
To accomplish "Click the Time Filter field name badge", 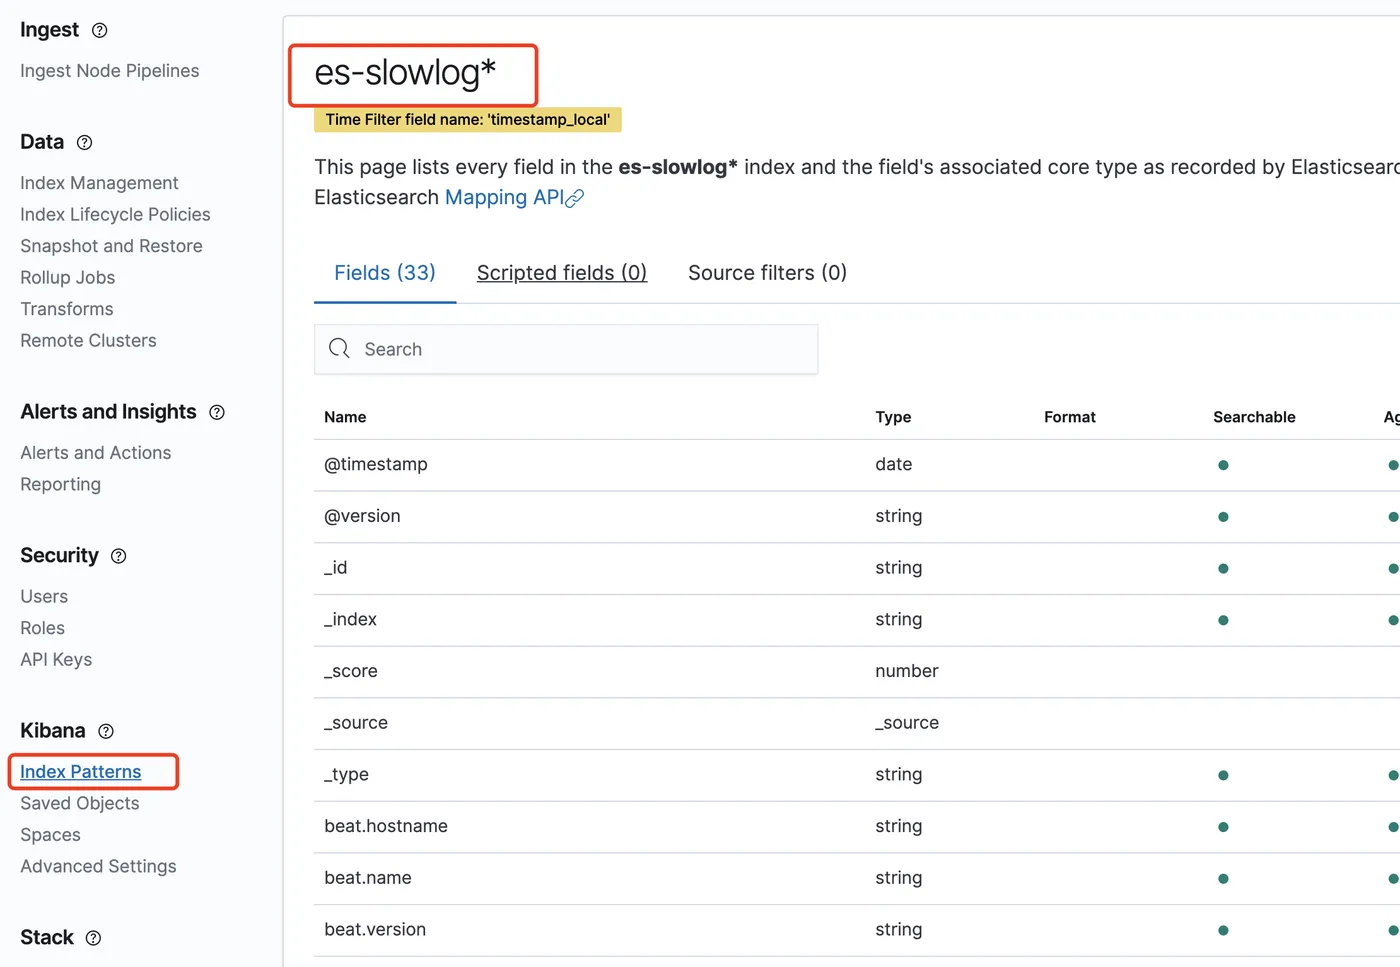I will coord(468,120).
